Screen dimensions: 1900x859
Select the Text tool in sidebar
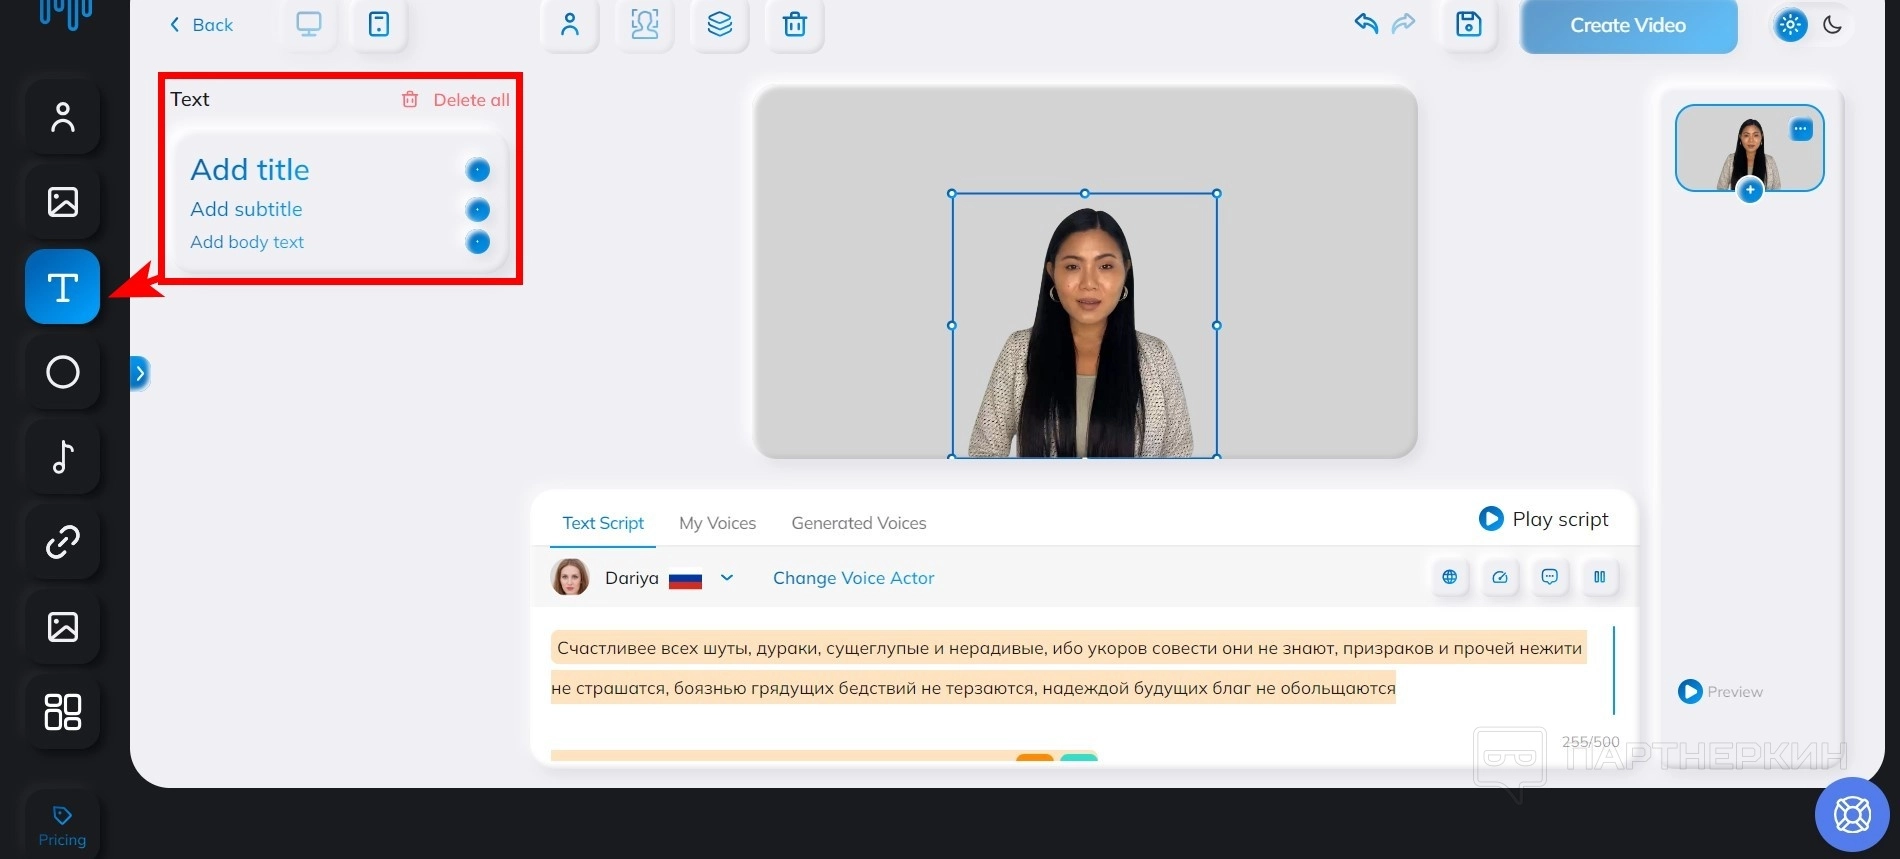click(62, 287)
